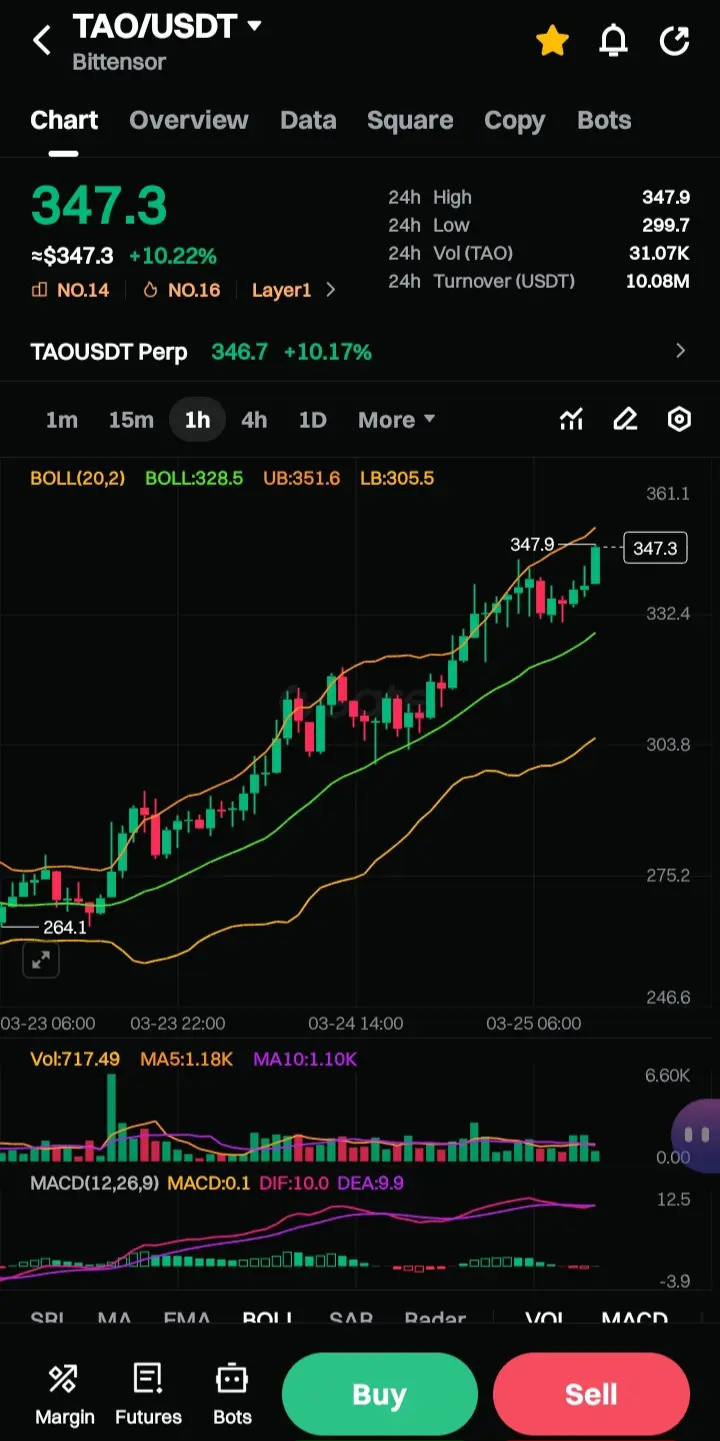The image size is (720, 1441).
Task: Open price alert bell icon
Action: (613, 41)
